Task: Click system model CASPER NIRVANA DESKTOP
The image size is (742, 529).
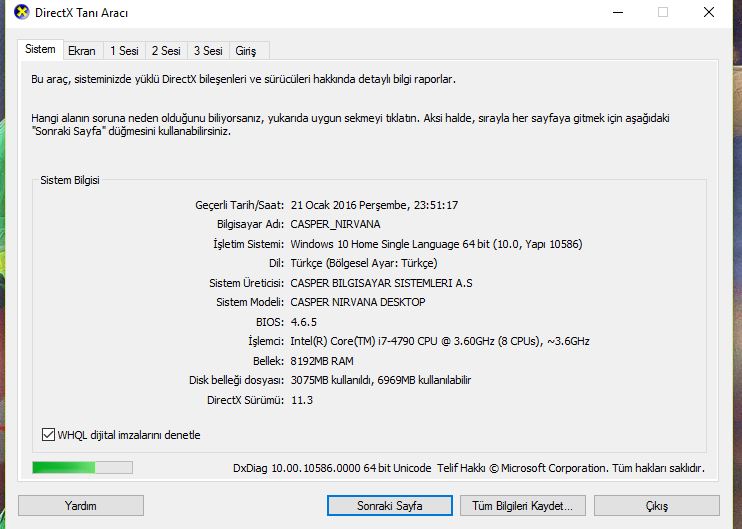Action: (358, 302)
